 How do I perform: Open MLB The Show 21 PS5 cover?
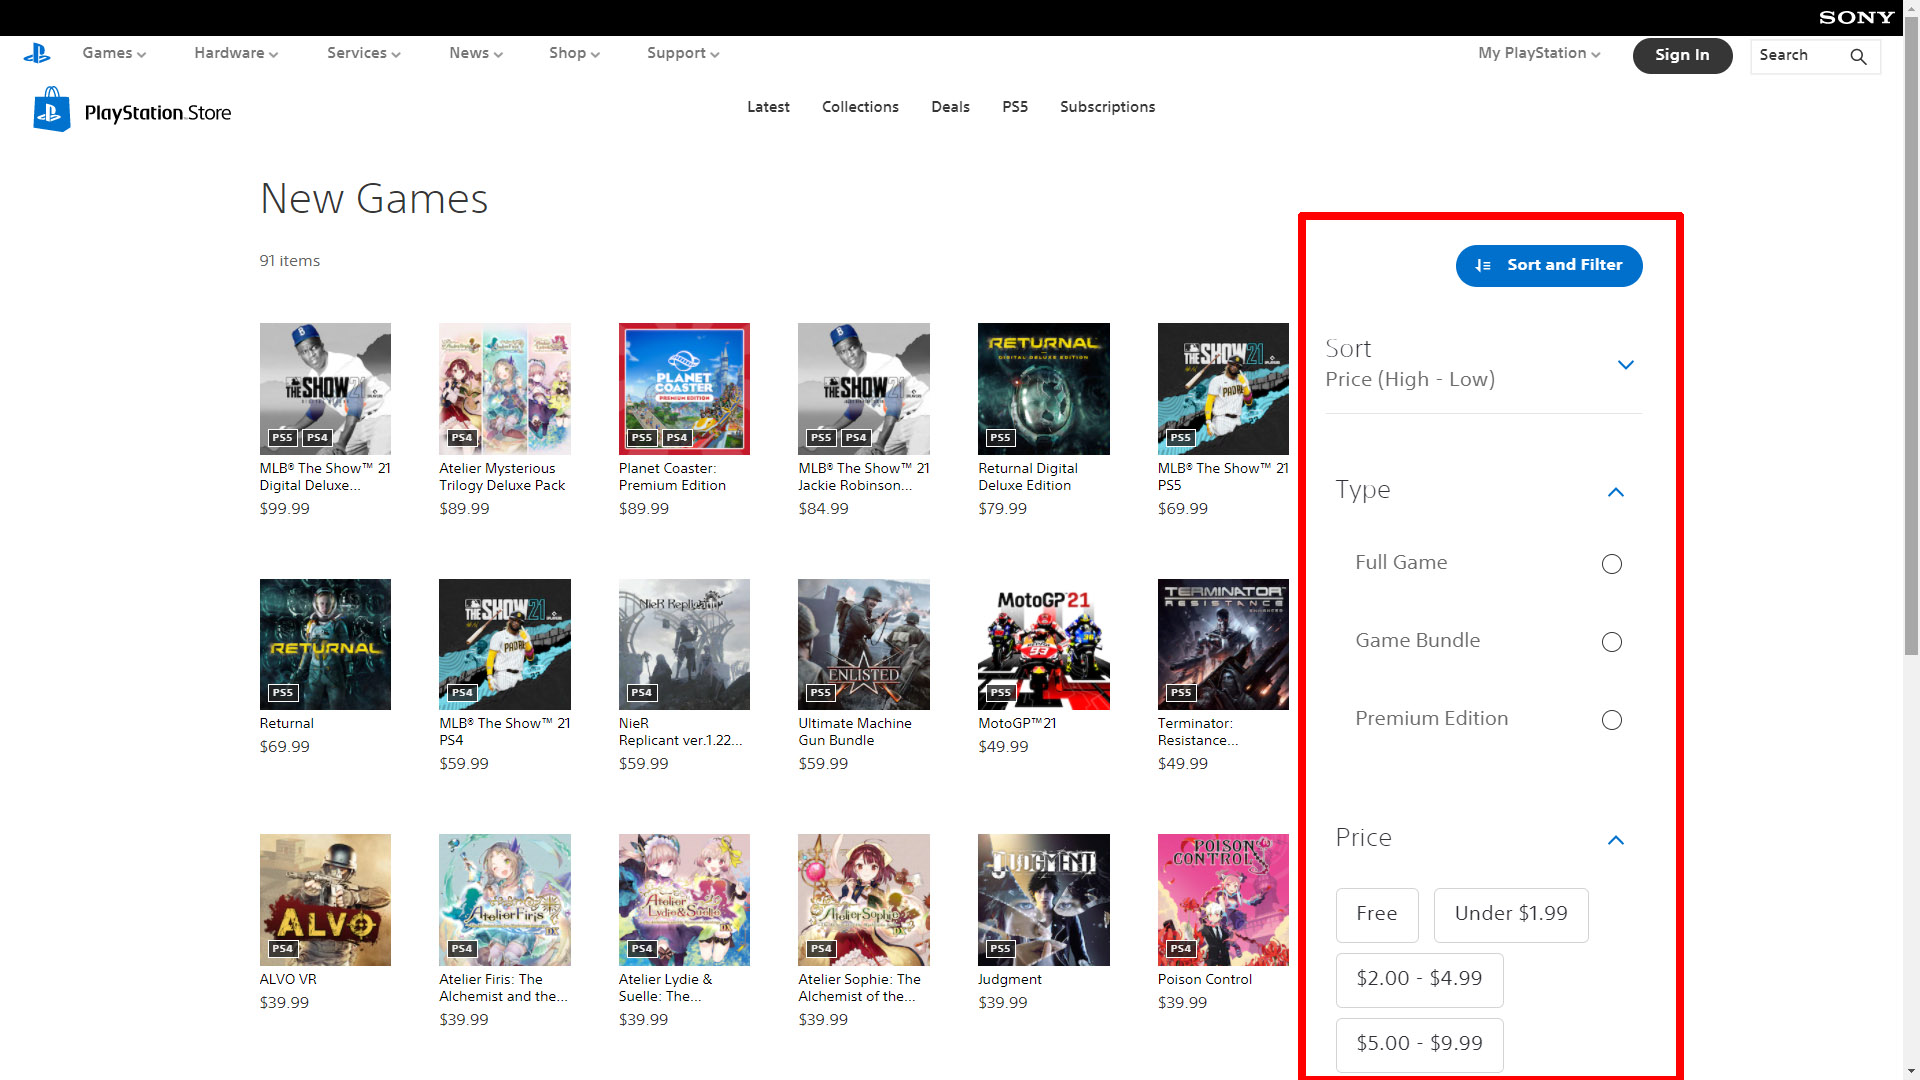[x=1223, y=388]
